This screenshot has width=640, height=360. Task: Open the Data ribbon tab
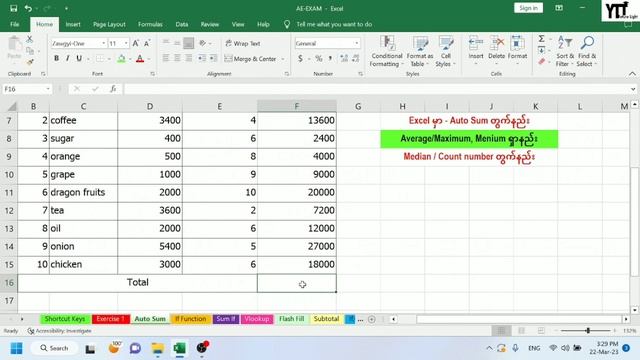(182, 24)
